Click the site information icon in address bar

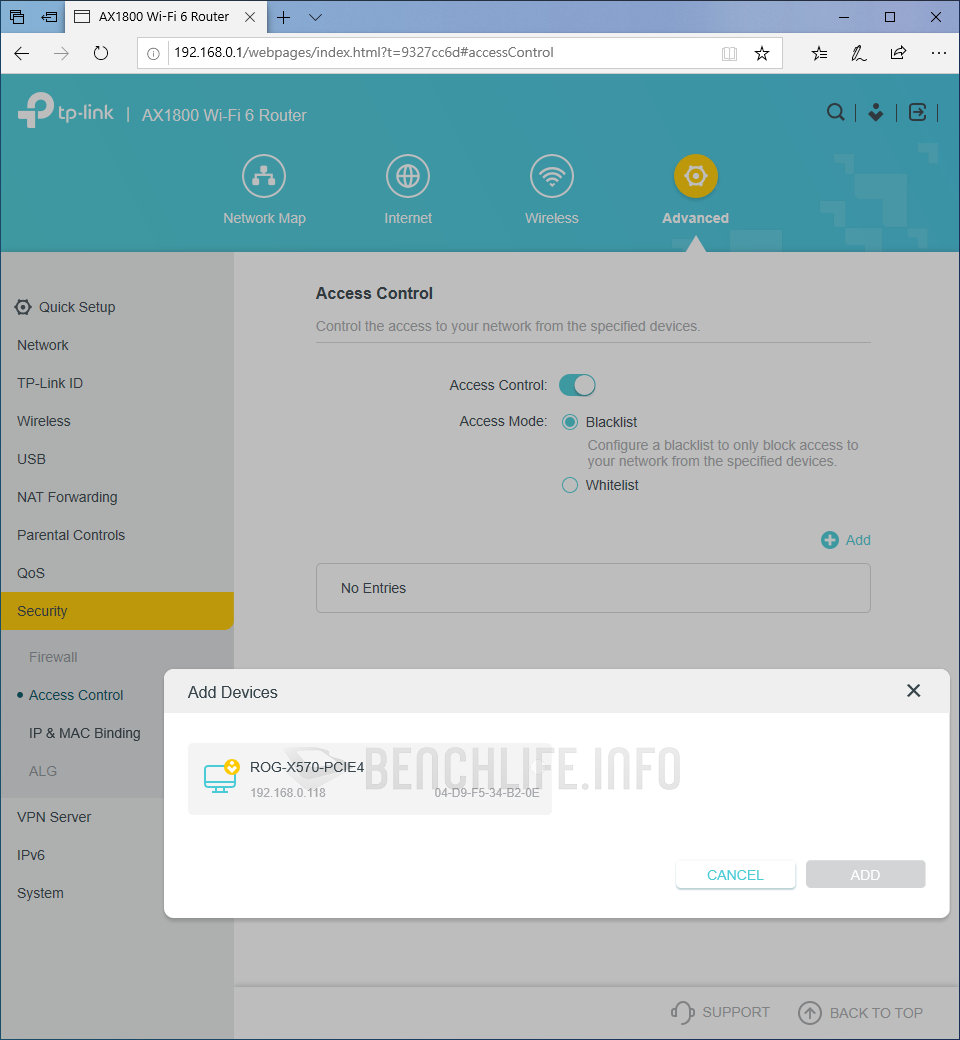pyautogui.click(x=153, y=54)
